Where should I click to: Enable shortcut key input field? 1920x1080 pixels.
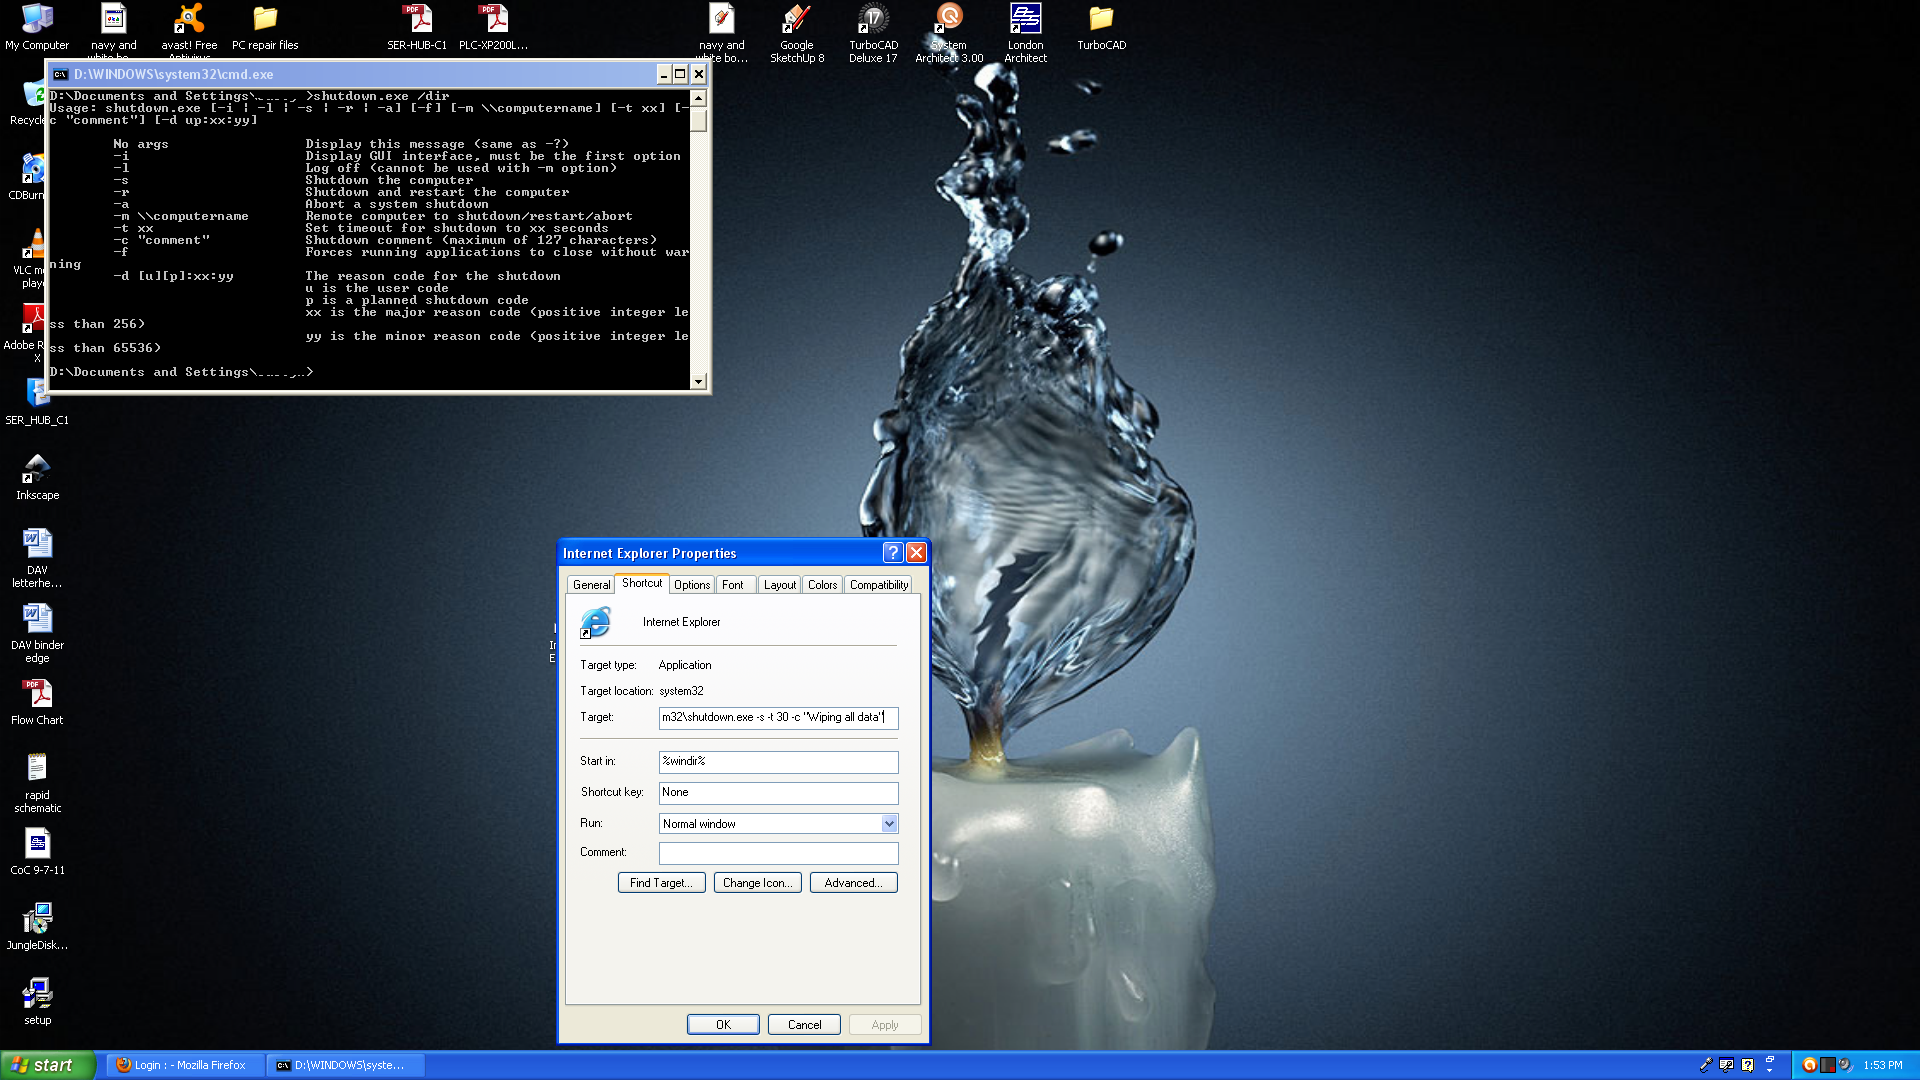[778, 791]
